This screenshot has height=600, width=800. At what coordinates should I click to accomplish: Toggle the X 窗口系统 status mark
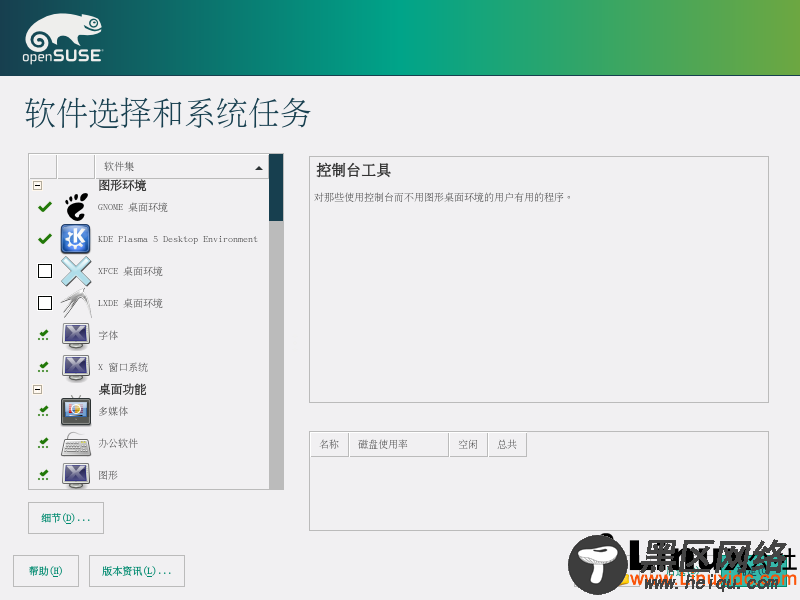(x=44, y=367)
